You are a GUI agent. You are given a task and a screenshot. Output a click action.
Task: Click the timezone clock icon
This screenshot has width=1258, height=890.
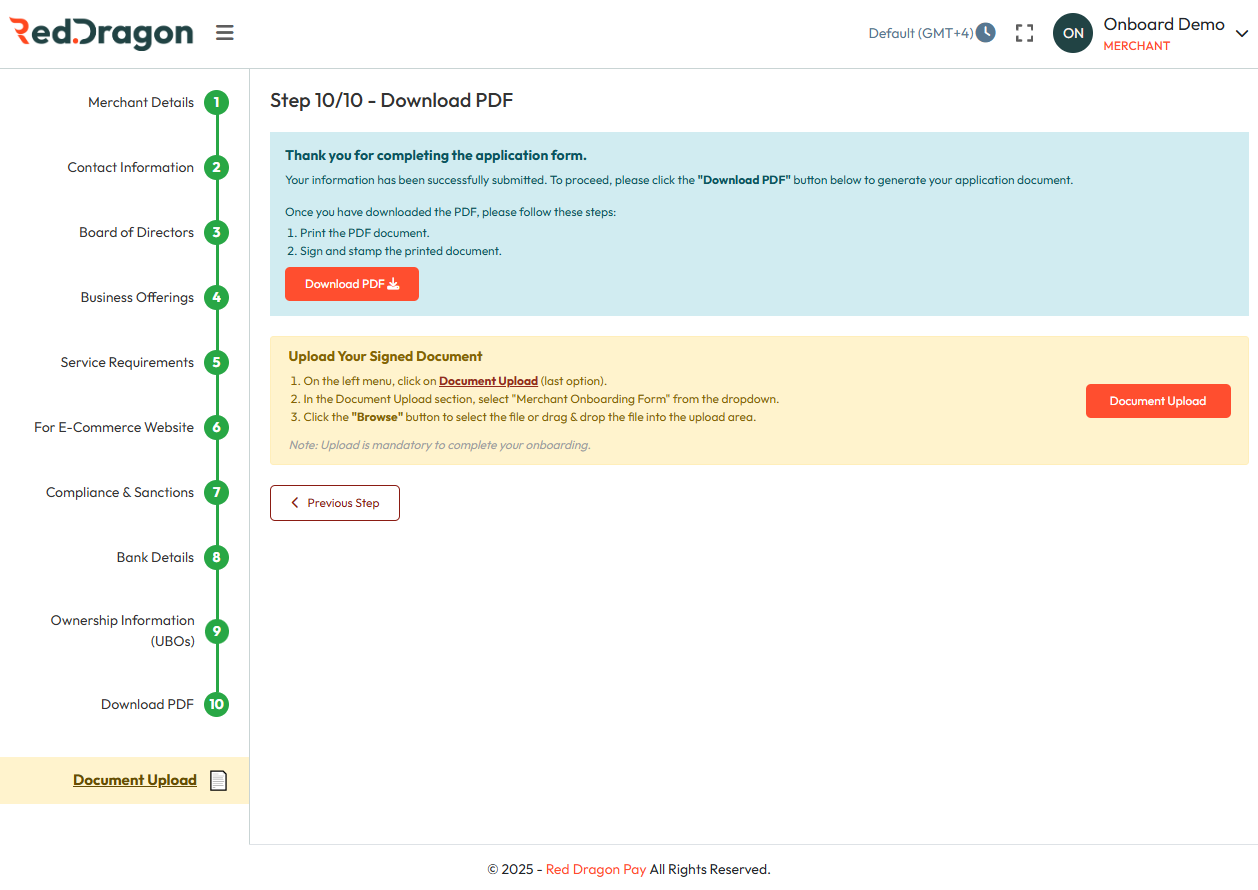(986, 33)
